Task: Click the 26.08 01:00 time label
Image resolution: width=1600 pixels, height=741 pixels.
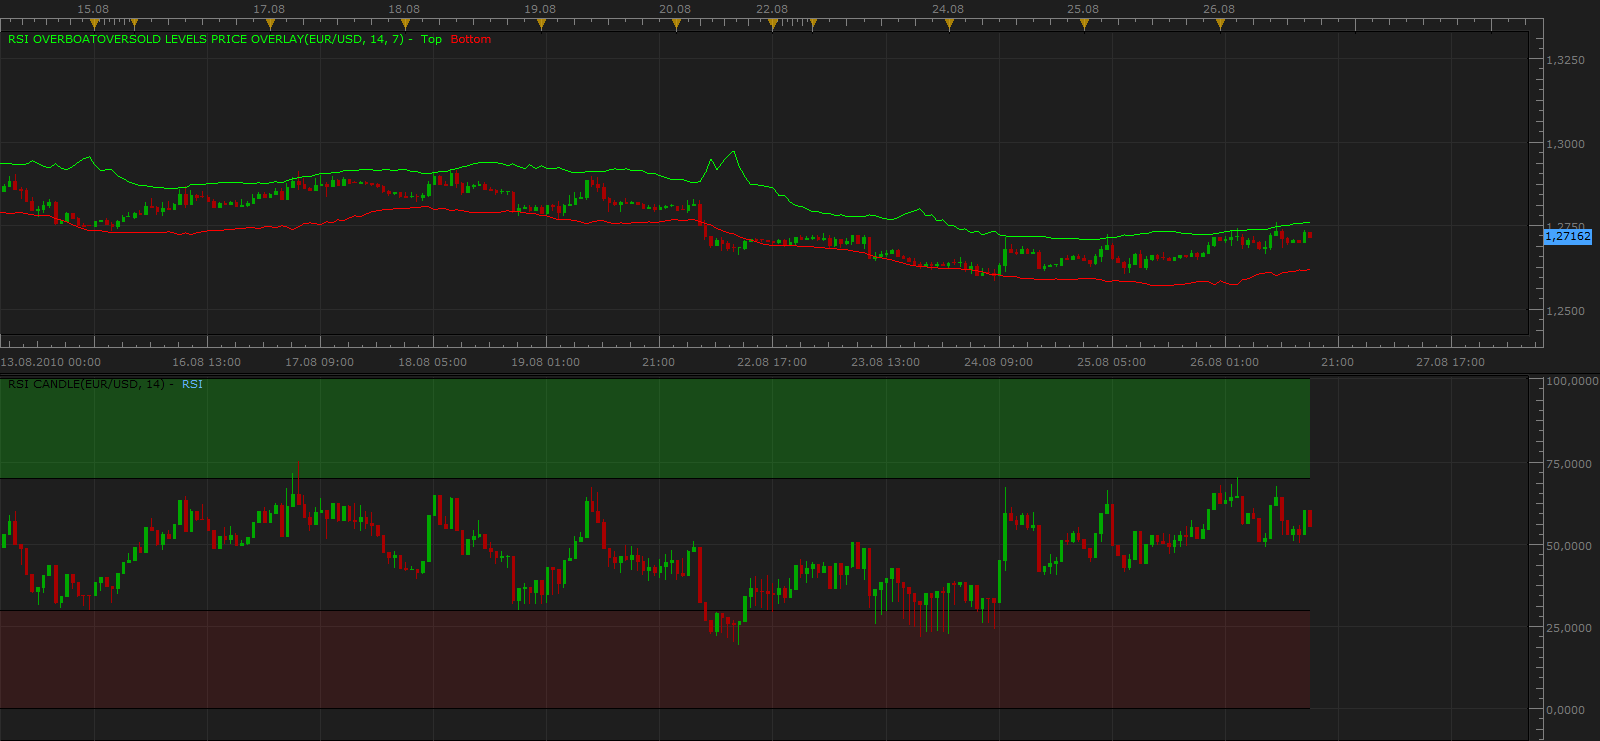Action: click(x=1224, y=362)
